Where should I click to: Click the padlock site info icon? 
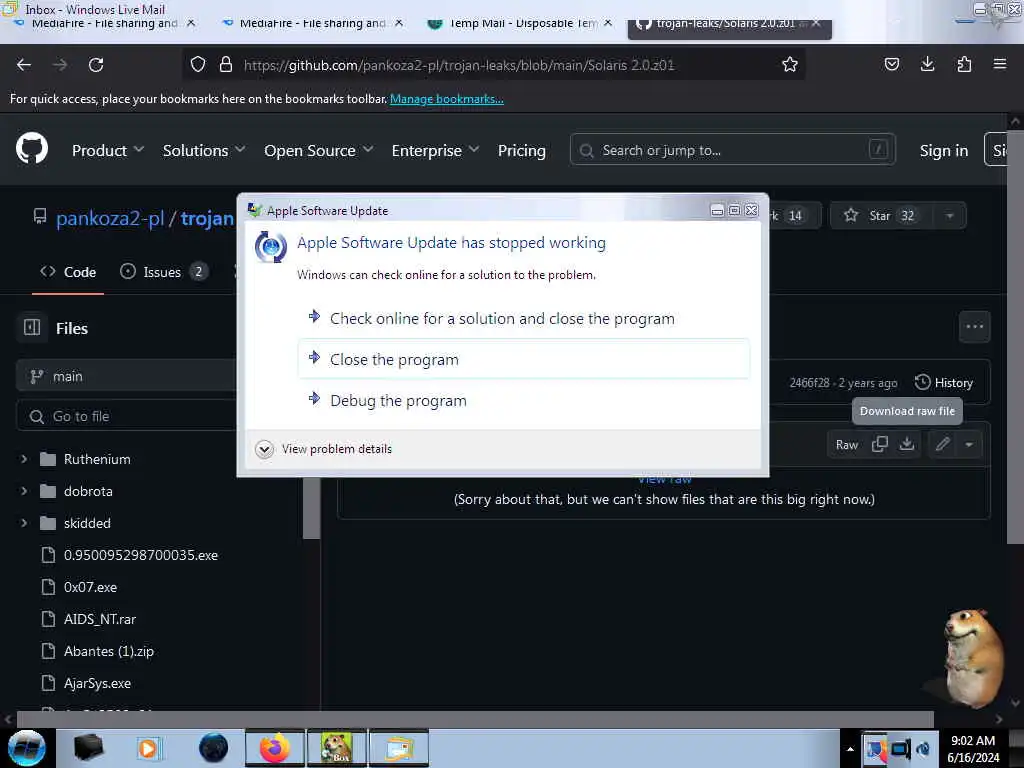pos(226,65)
